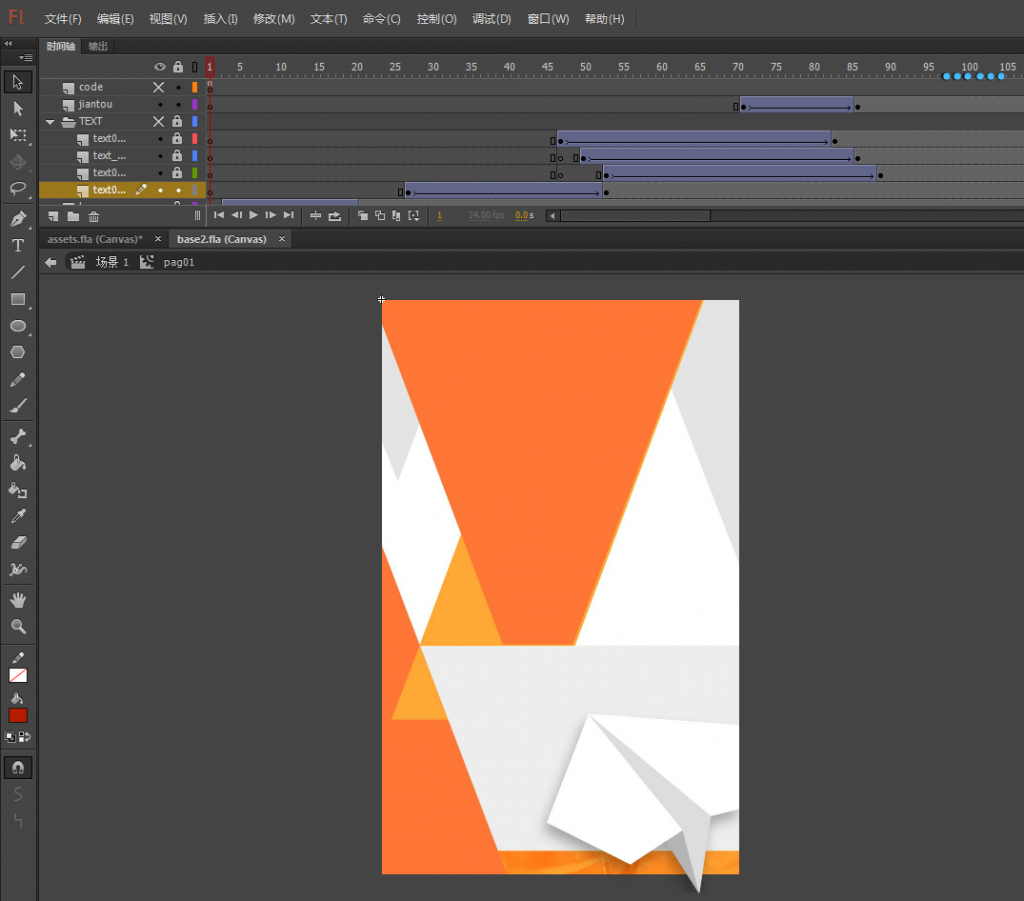Screen dimensions: 1024x901
Task: Toggle visibility of the TEXT folder
Action: pos(158,121)
